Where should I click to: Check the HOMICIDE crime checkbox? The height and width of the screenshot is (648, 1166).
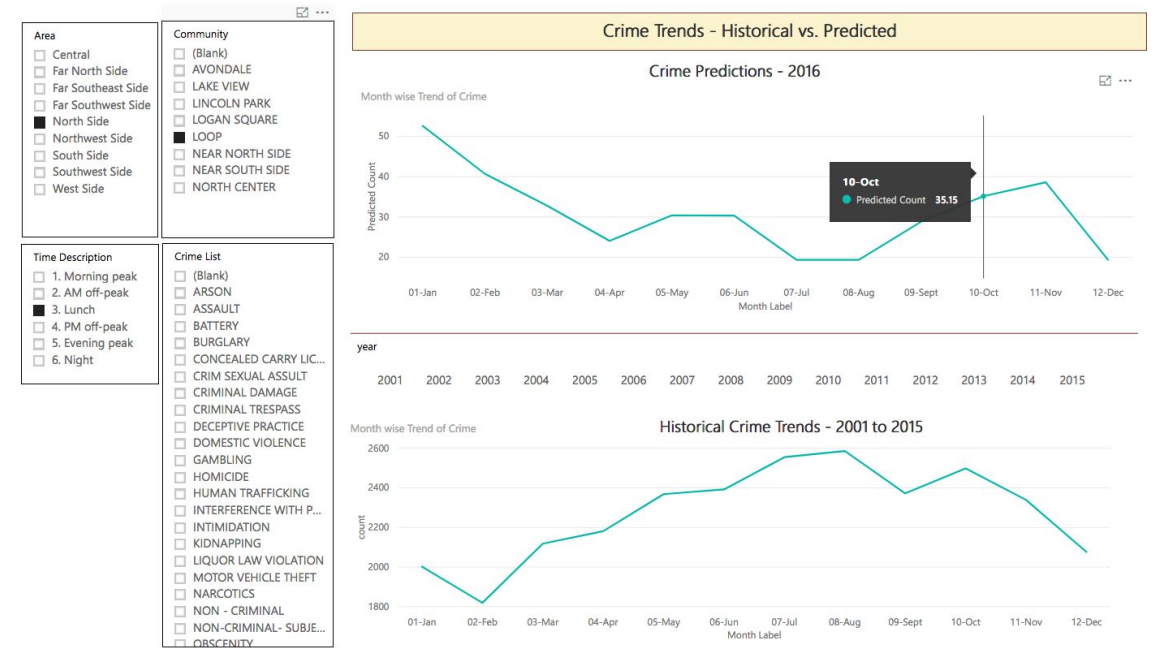coord(180,477)
